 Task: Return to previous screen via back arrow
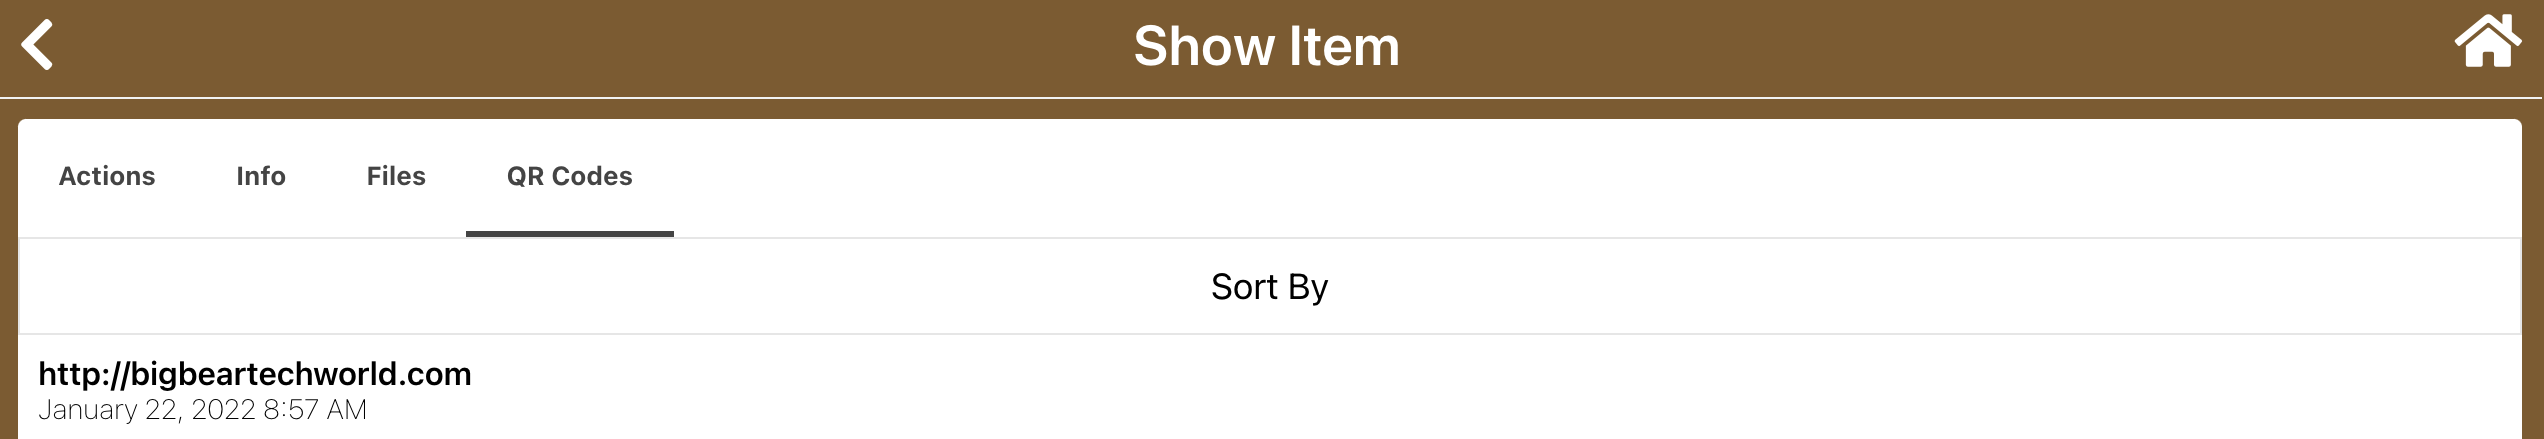[38, 46]
